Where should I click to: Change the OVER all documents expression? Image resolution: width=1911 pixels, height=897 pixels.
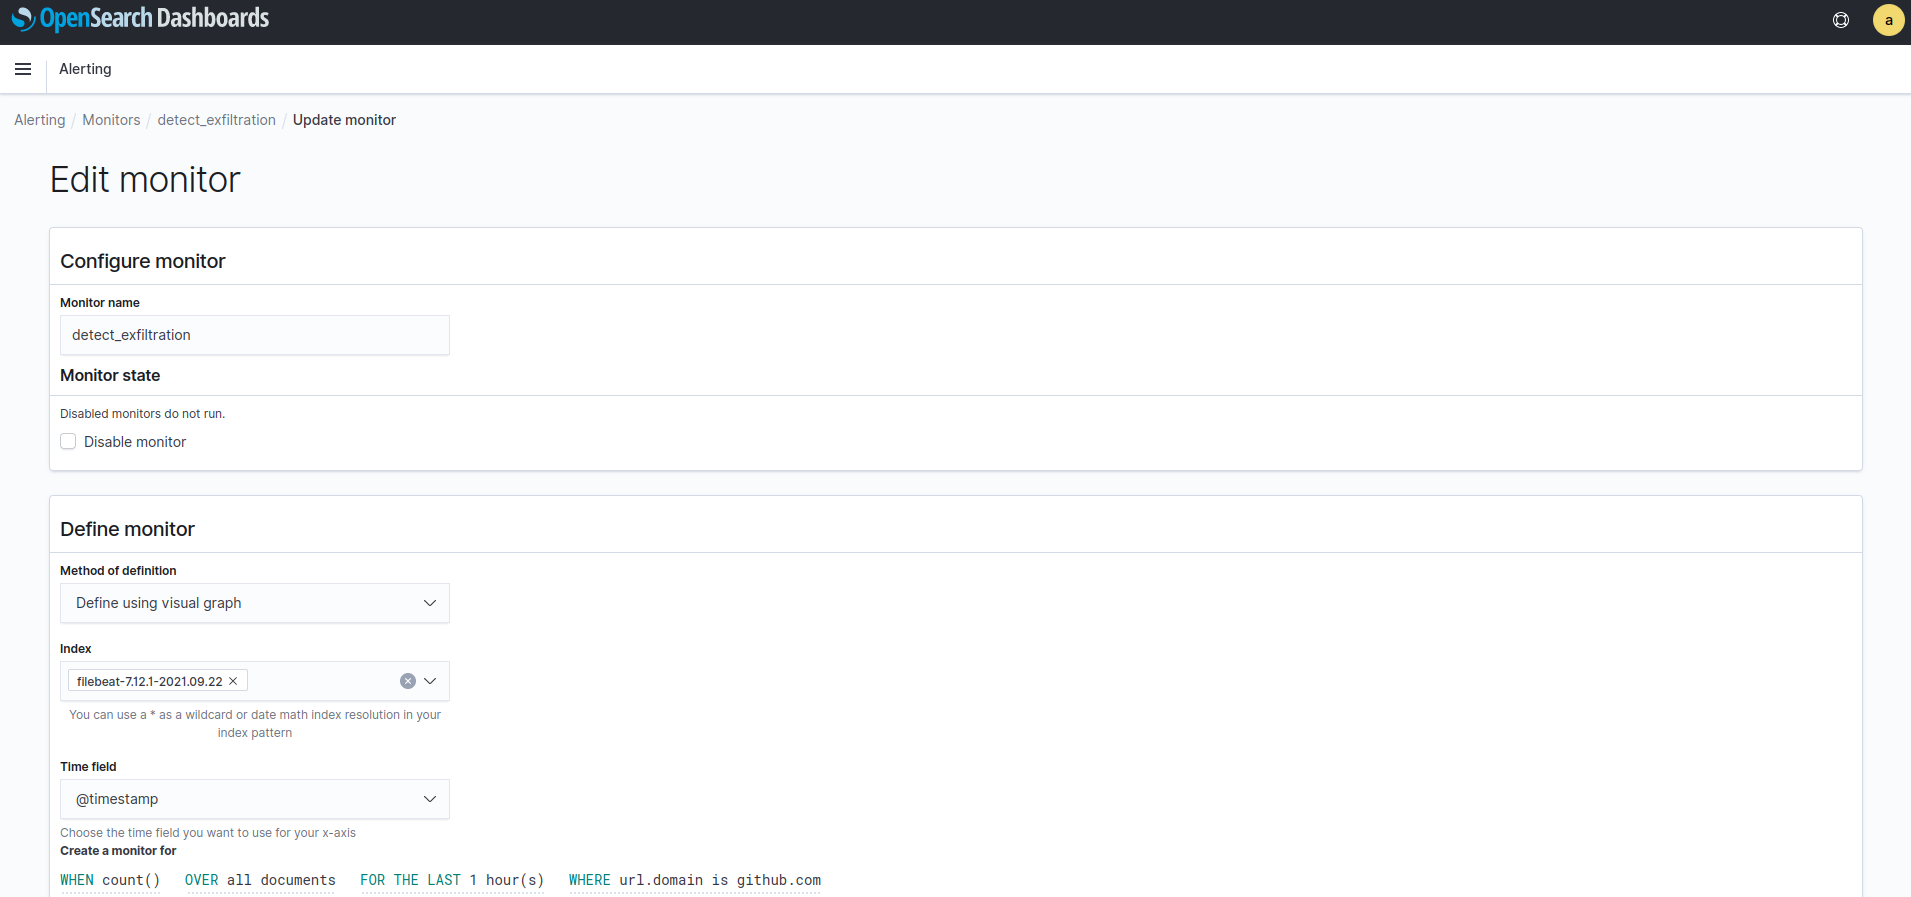(x=260, y=880)
